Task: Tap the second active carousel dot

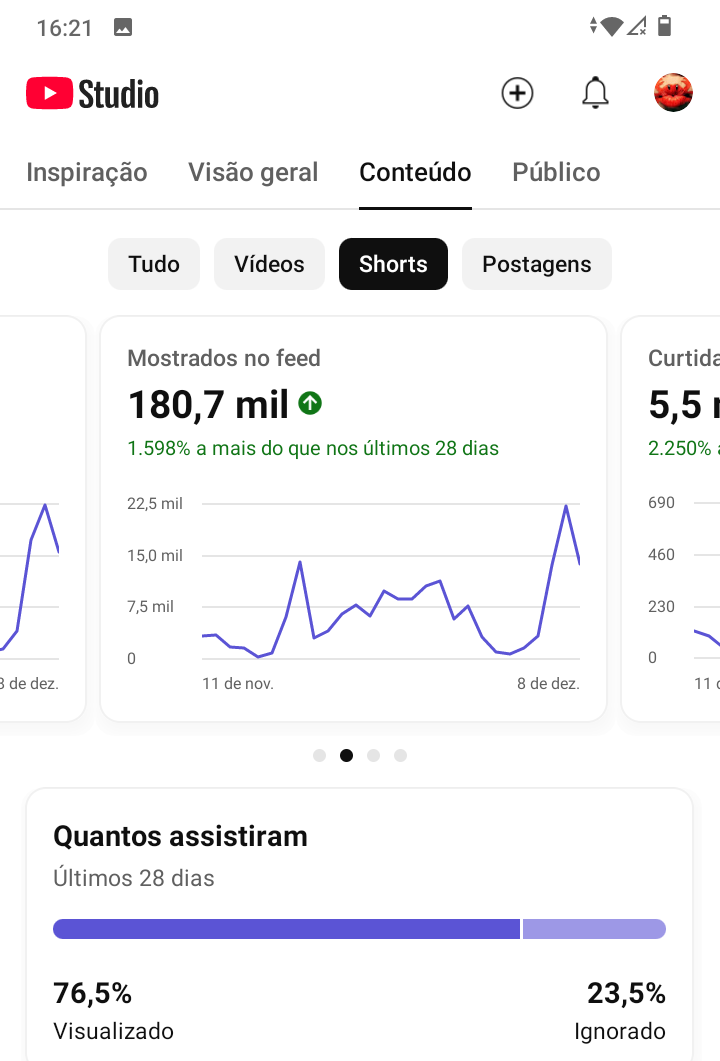Action: tap(346, 755)
